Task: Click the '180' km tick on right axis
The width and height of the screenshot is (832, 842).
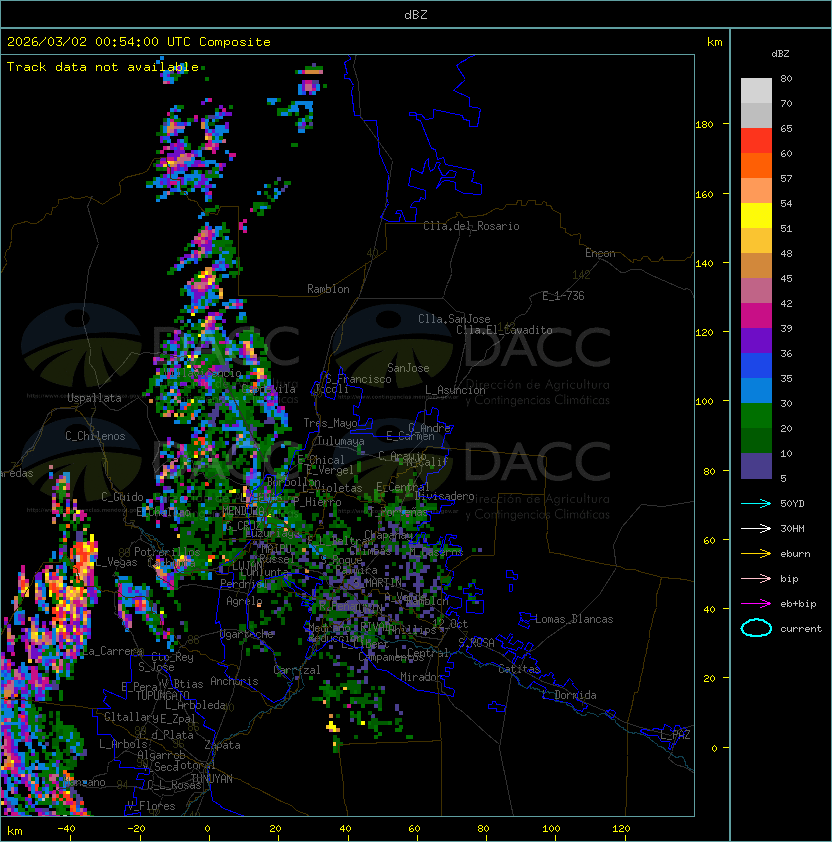Action: 704,125
